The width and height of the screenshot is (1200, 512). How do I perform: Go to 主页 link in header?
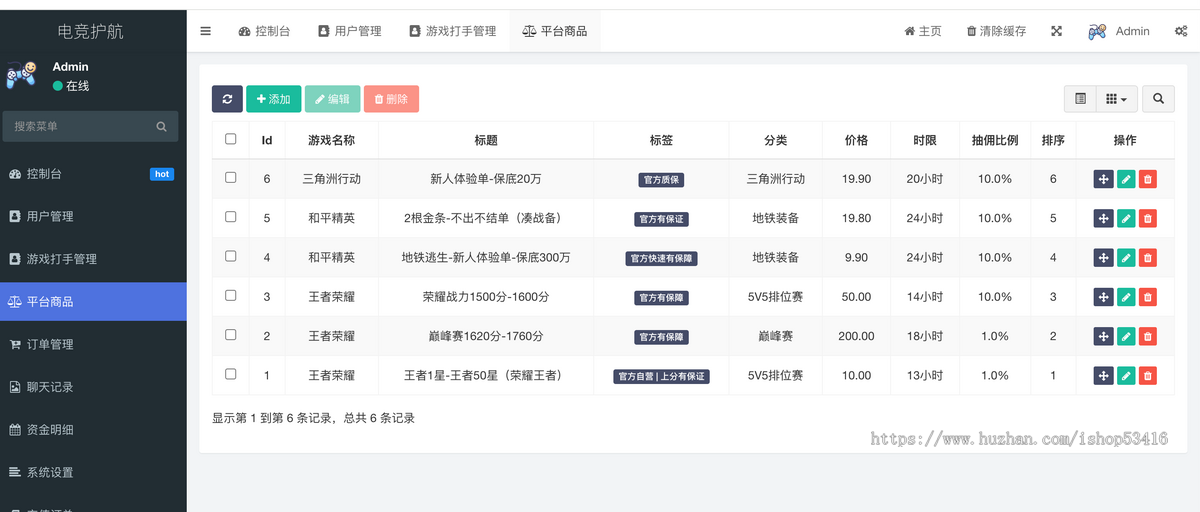923,31
